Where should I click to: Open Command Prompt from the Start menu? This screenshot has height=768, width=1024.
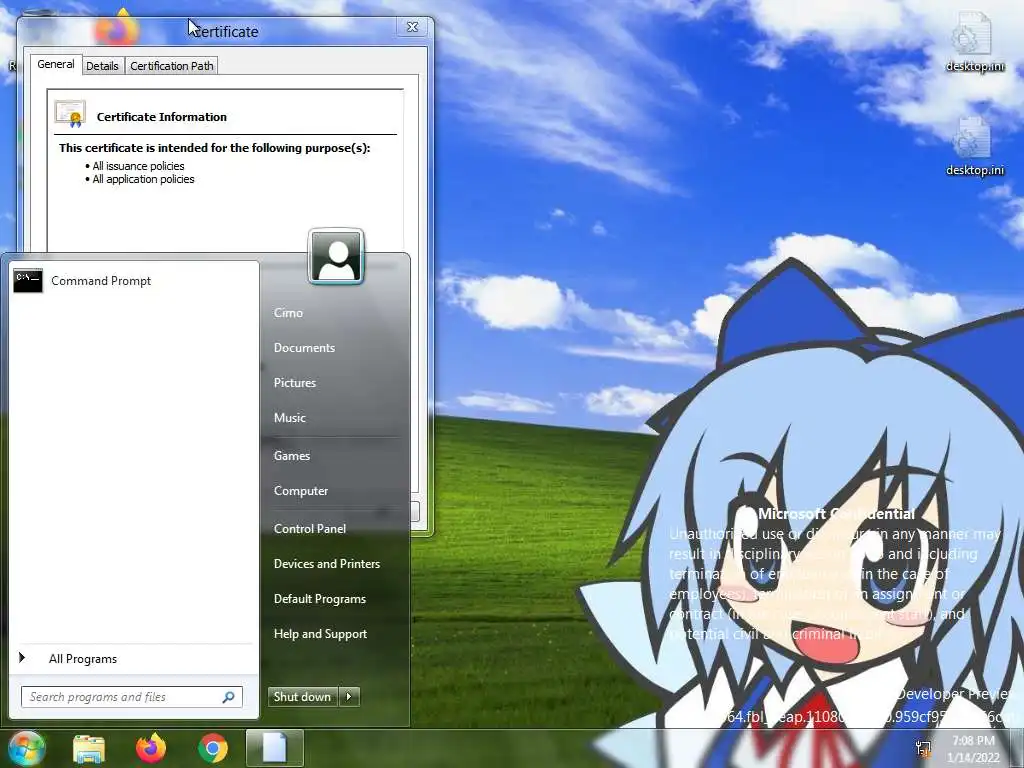pos(133,281)
